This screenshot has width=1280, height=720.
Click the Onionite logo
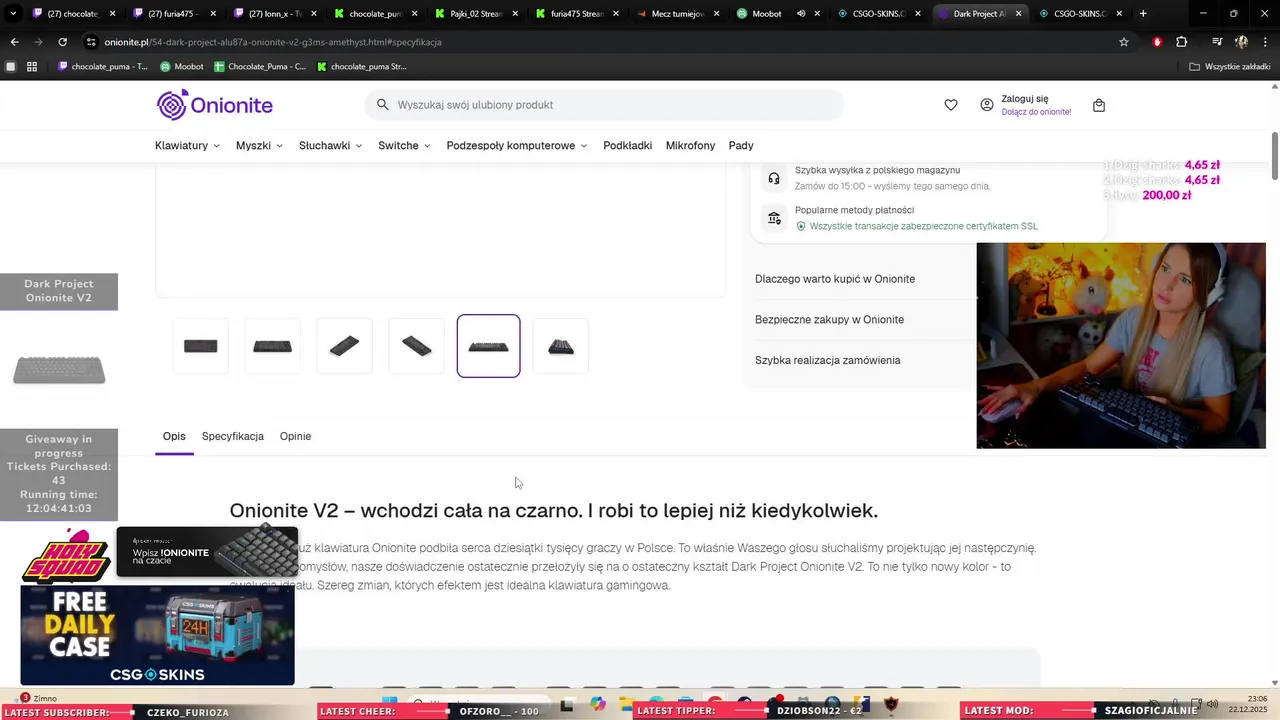pos(214,105)
